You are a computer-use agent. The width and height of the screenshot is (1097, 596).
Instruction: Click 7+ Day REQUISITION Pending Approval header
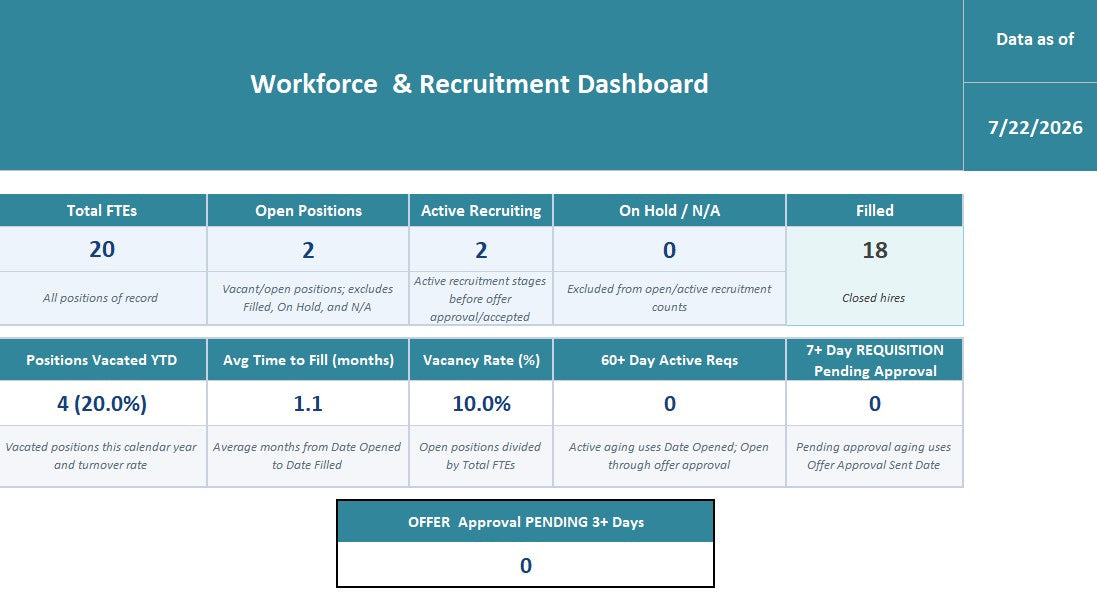click(x=875, y=360)
